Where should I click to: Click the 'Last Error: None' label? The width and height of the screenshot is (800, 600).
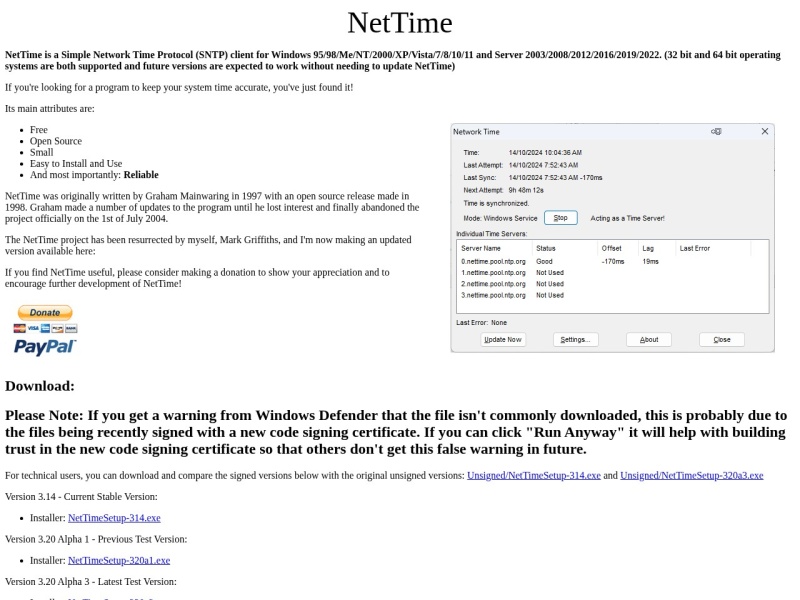pos(481,322)
